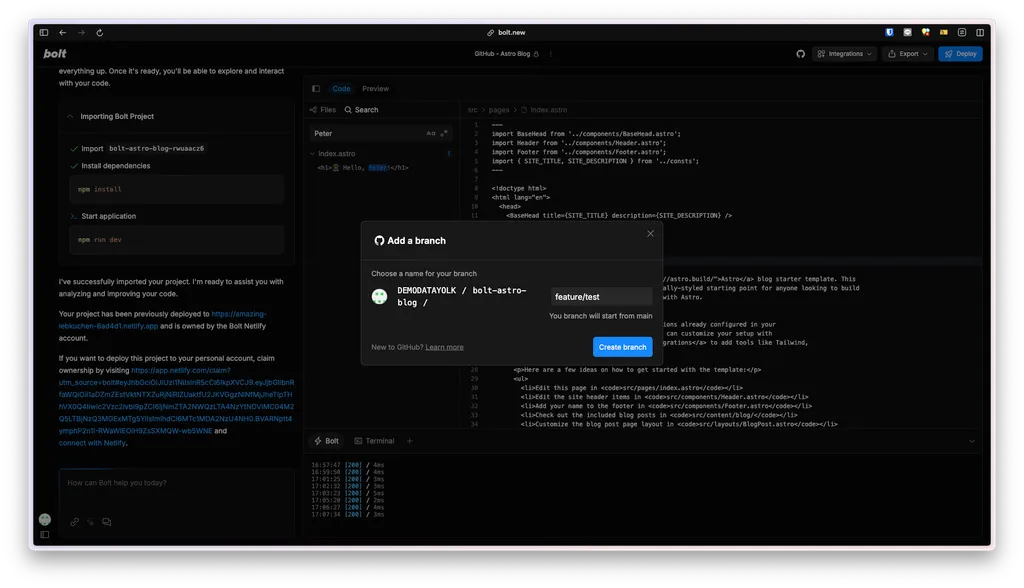Click the Start application step
This screenshot has width=1024, height=588.
[x=103, y=216]
